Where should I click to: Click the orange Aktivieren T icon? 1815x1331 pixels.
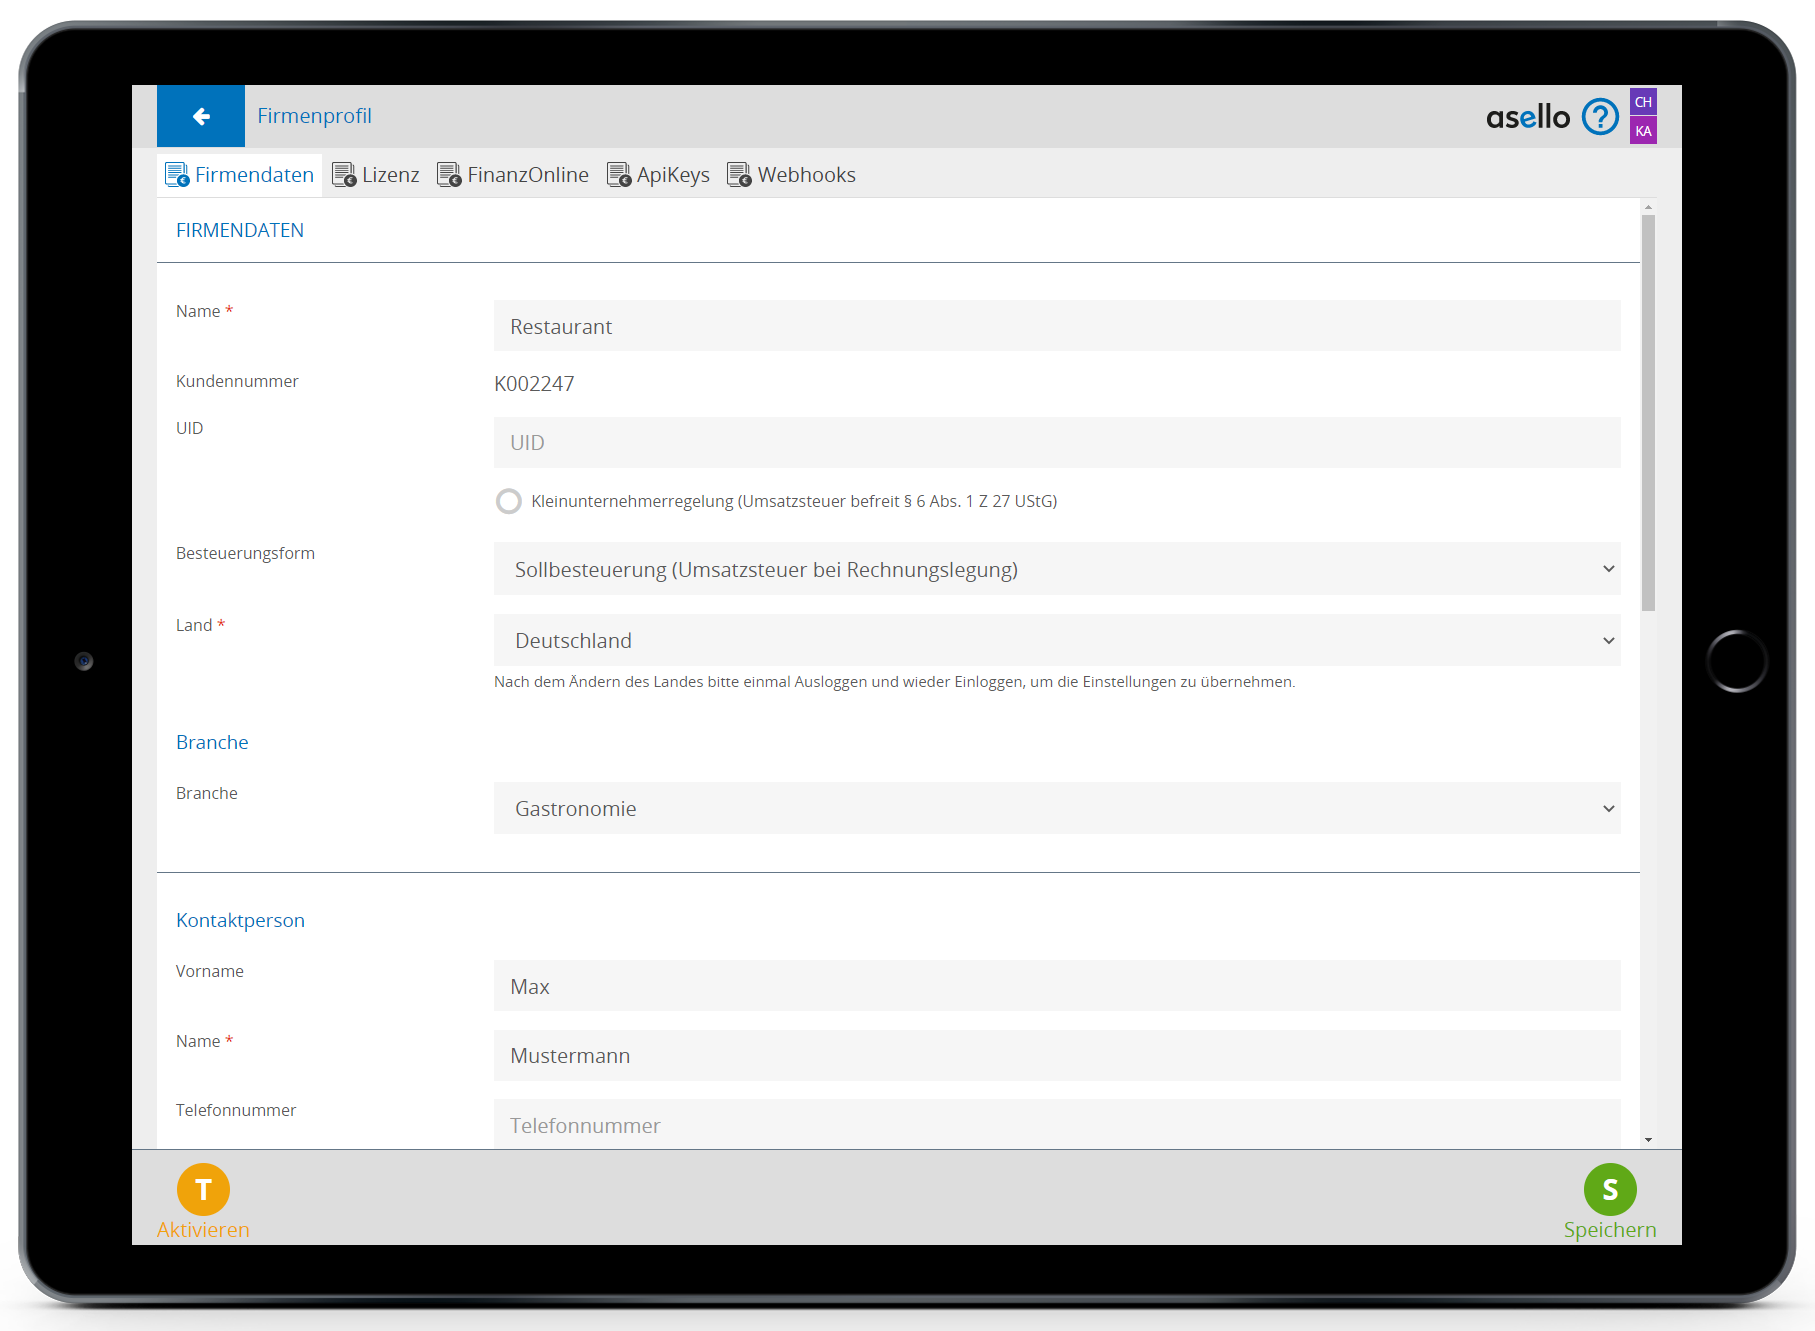tap(203, 1189)
